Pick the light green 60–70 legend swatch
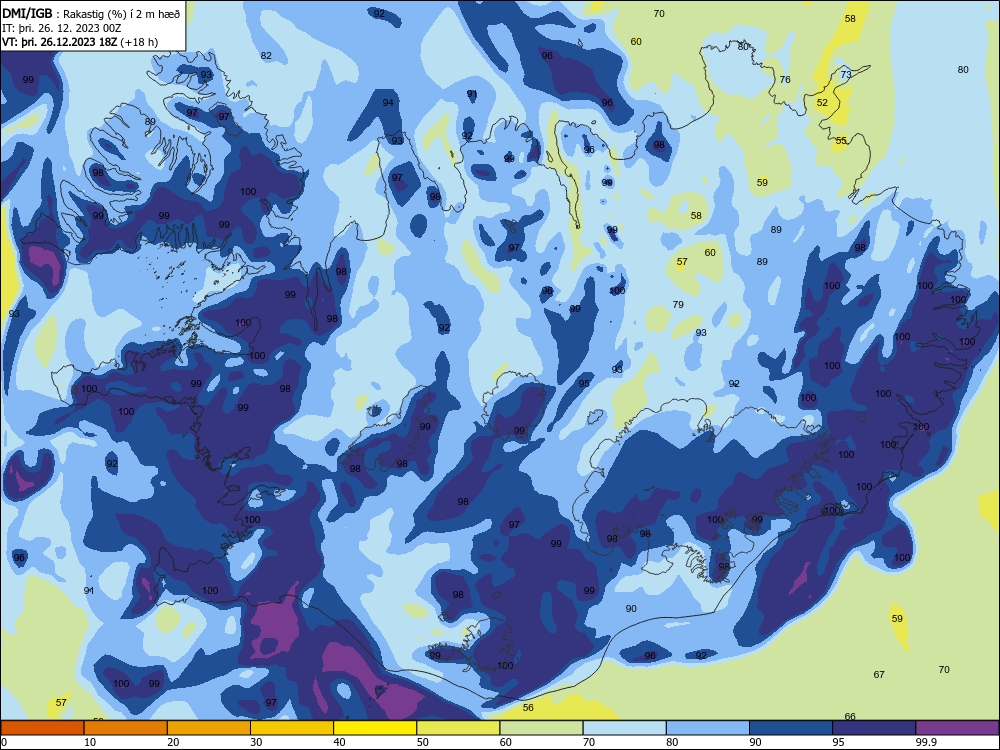 [x=541, y=728]
